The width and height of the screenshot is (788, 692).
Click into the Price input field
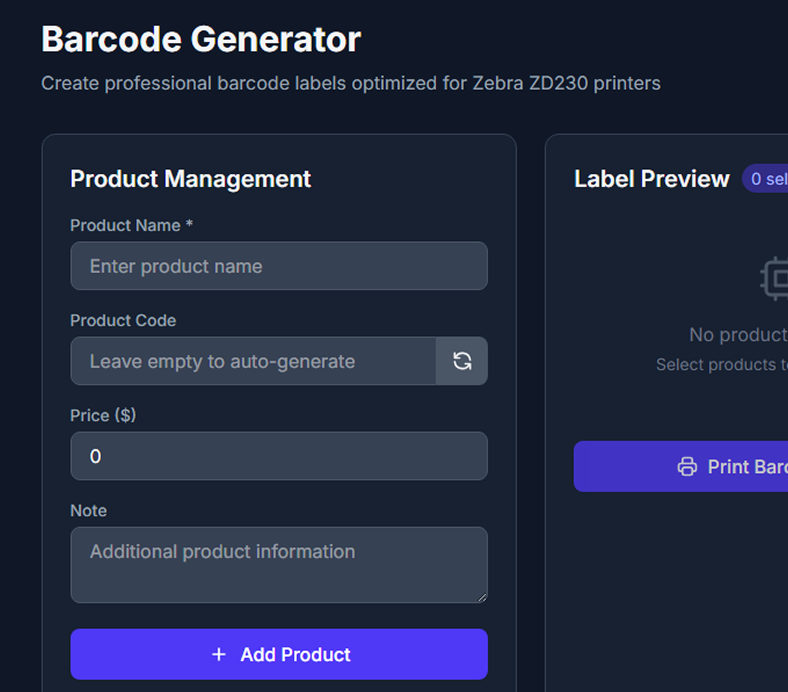[278, 457]
